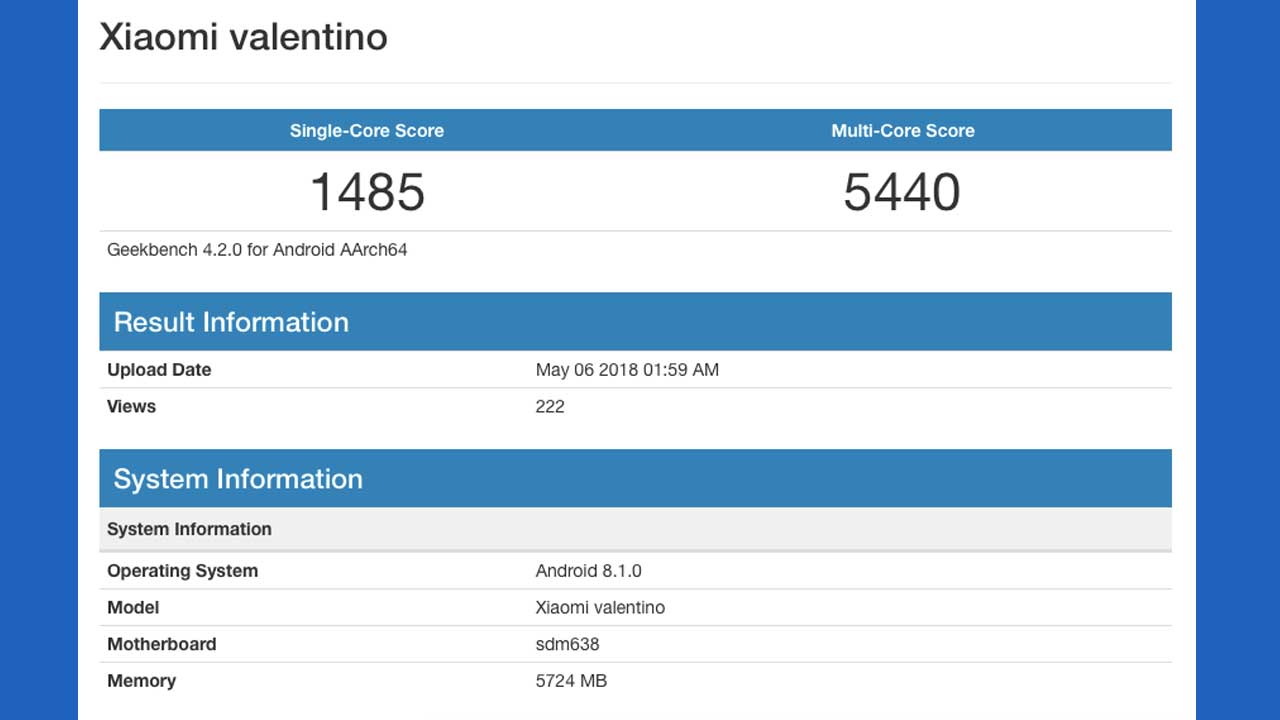Click the Android 8.1.0 value
This screenshot has width=1280, height=720.
[x=589, y=571]
